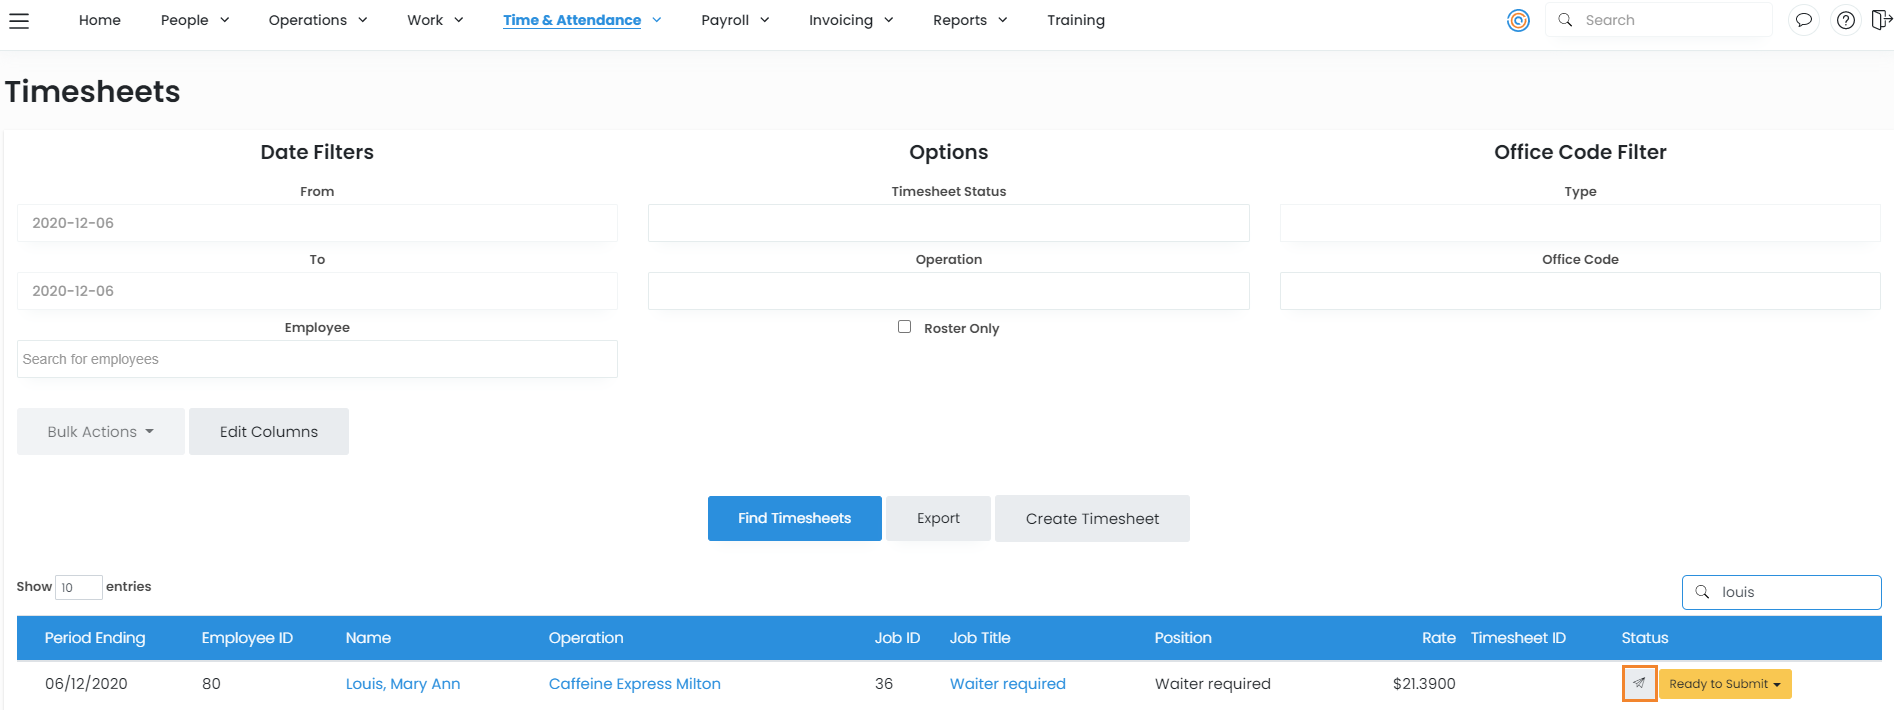Click the paper plane submit icon
This screenshot has height=710, width=1894.
(x=1639, y=684)
